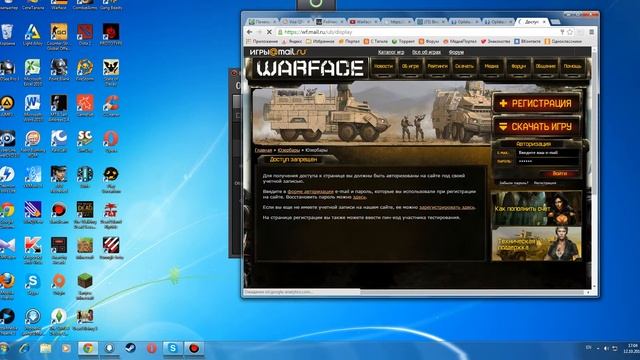Open the Забыли пароль link
The height and width of the screenshot is (360, 640).
point(513,183)
